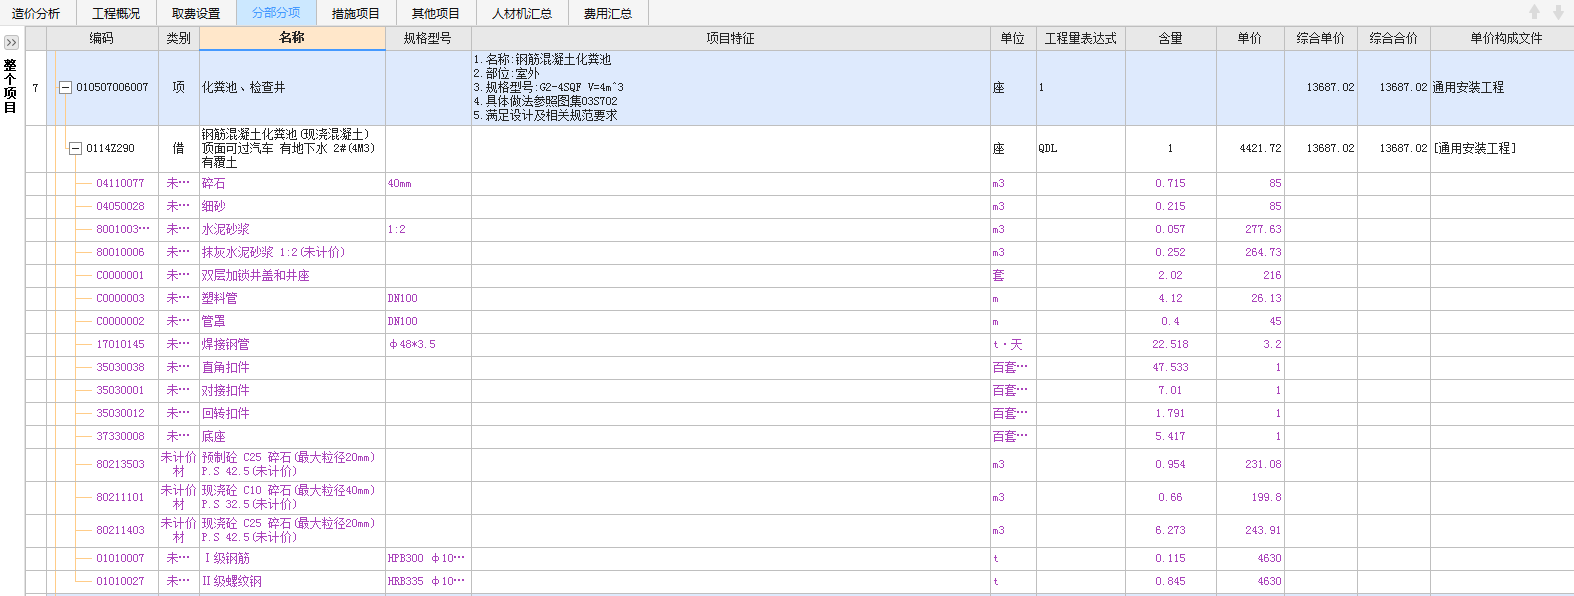Collapse item 010507006007 tree node

(65, 88)
